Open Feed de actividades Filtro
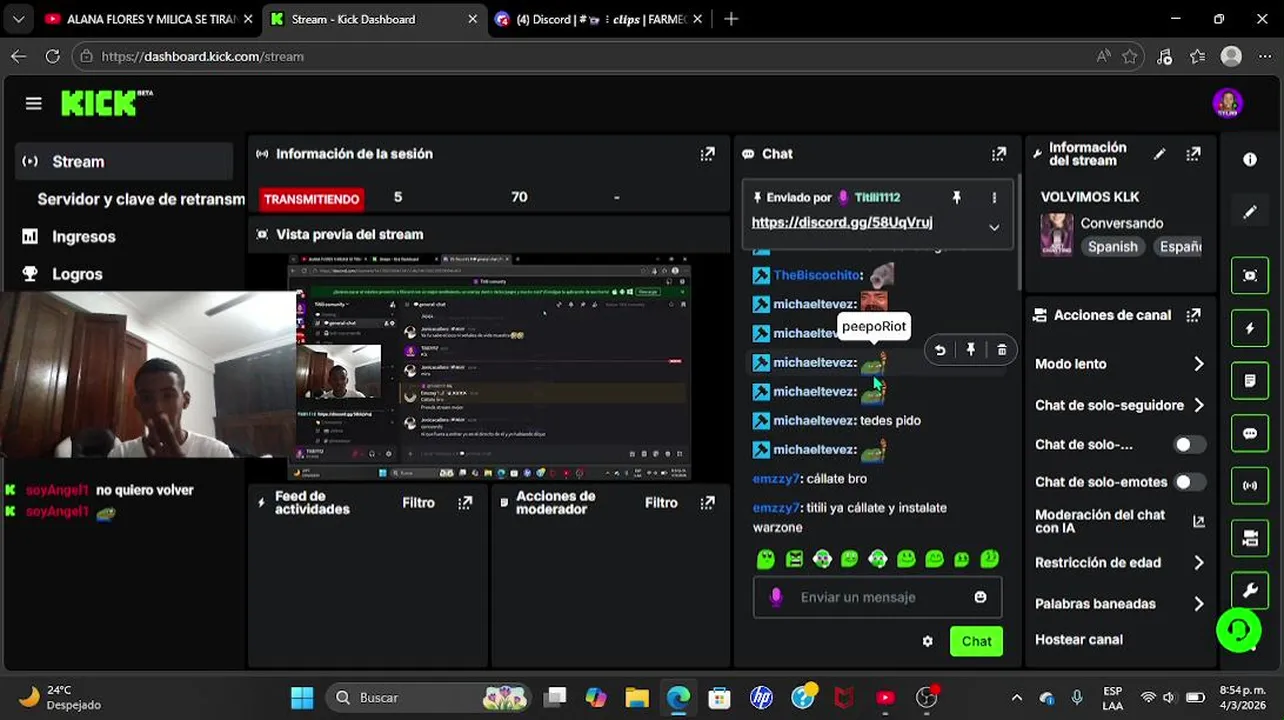The height and width of the screenshot is (720, 1284). (418, 503)
